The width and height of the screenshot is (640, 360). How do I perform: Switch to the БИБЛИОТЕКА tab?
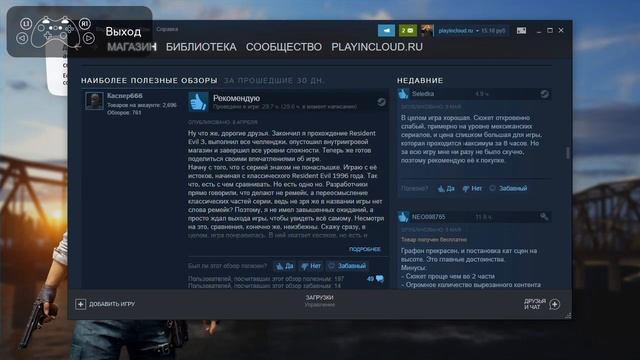[201, 47]
